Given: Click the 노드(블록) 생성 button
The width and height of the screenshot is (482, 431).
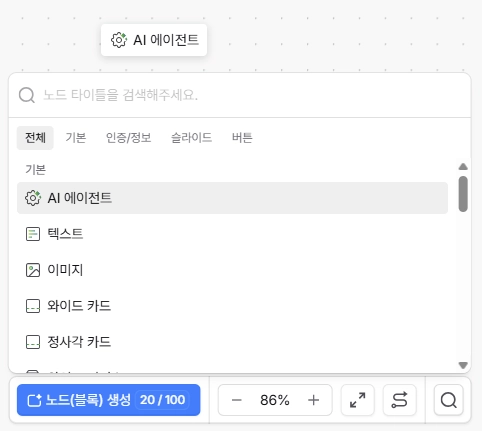Looking at the screenshot, I should (109, 400).
